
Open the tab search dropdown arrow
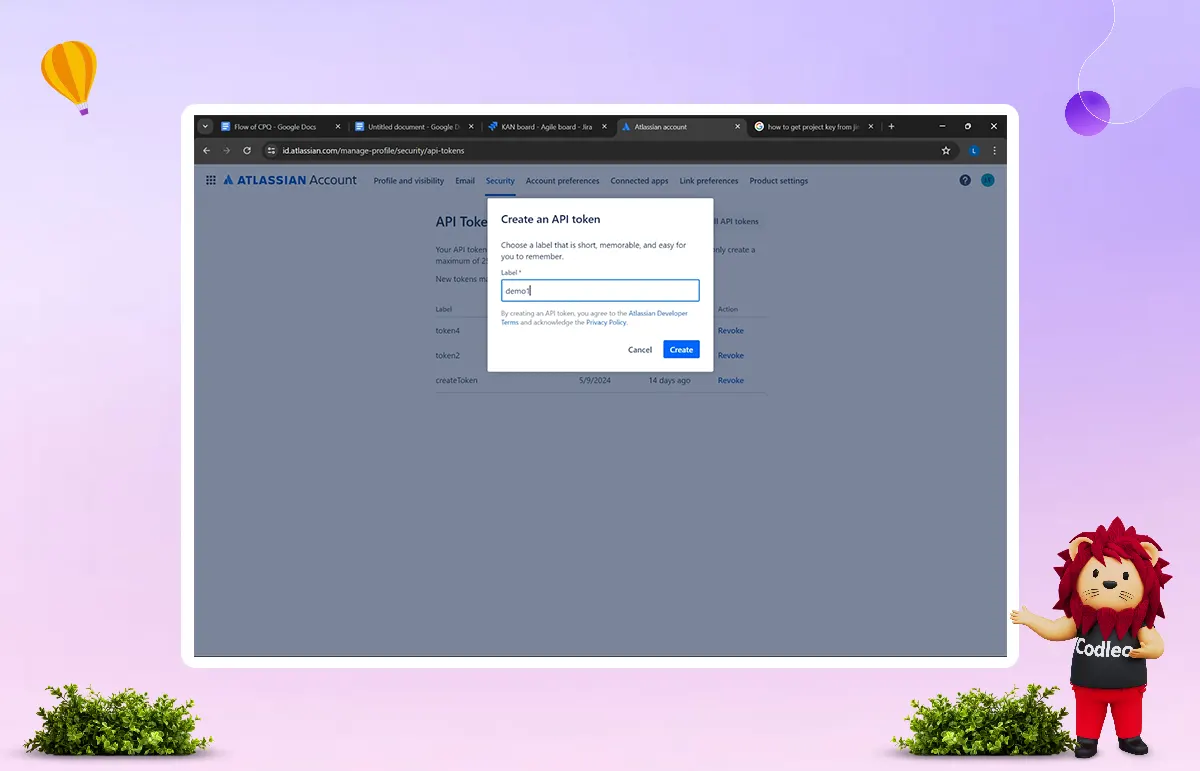click(205, 127)
